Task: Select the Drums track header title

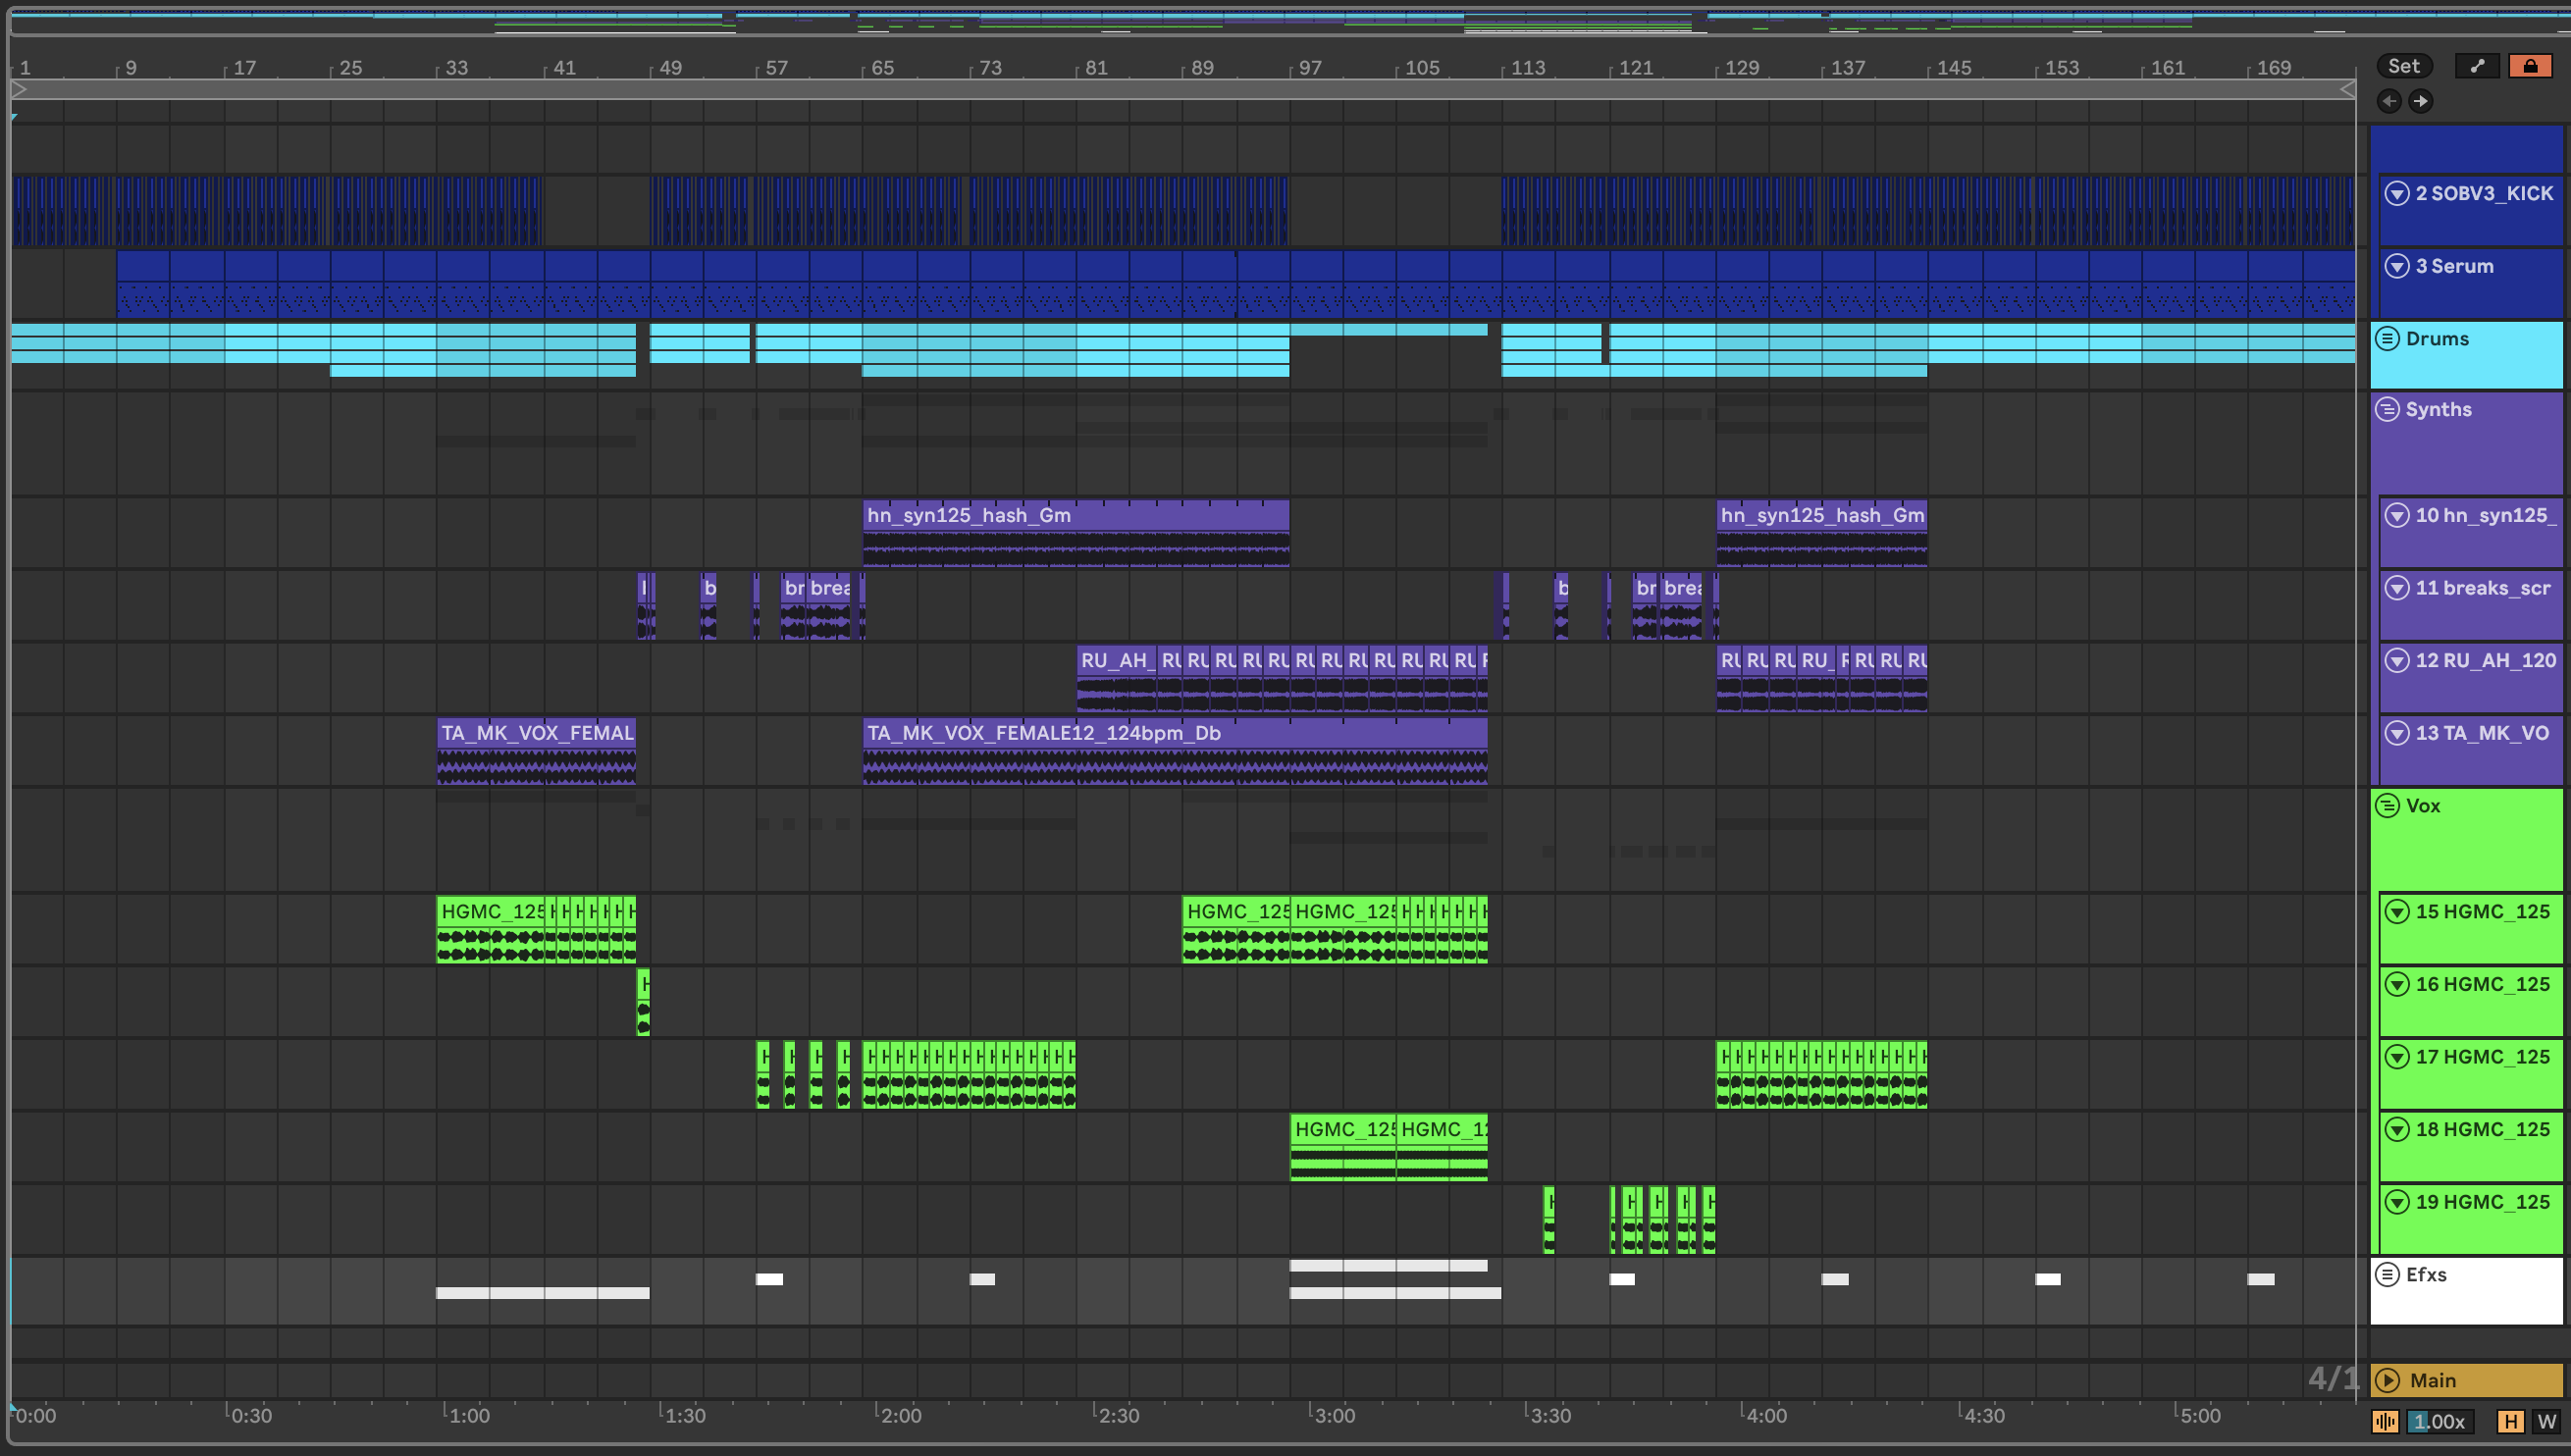Action: (x=2437, y=338)
